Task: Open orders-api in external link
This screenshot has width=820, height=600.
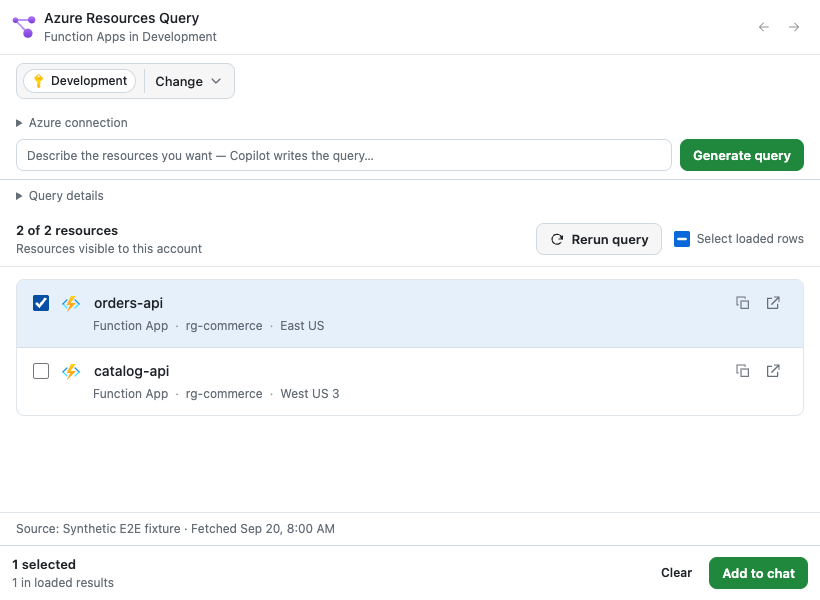Action: pyautogui.click(x=773, y=303)
